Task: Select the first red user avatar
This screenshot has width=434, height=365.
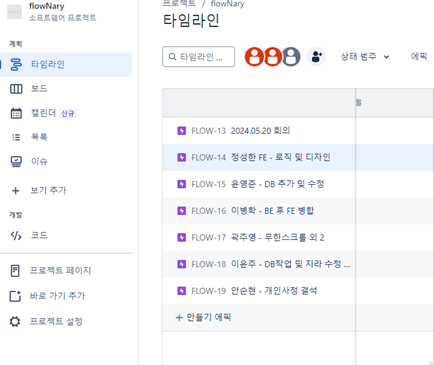Action: tap(254, 57)
